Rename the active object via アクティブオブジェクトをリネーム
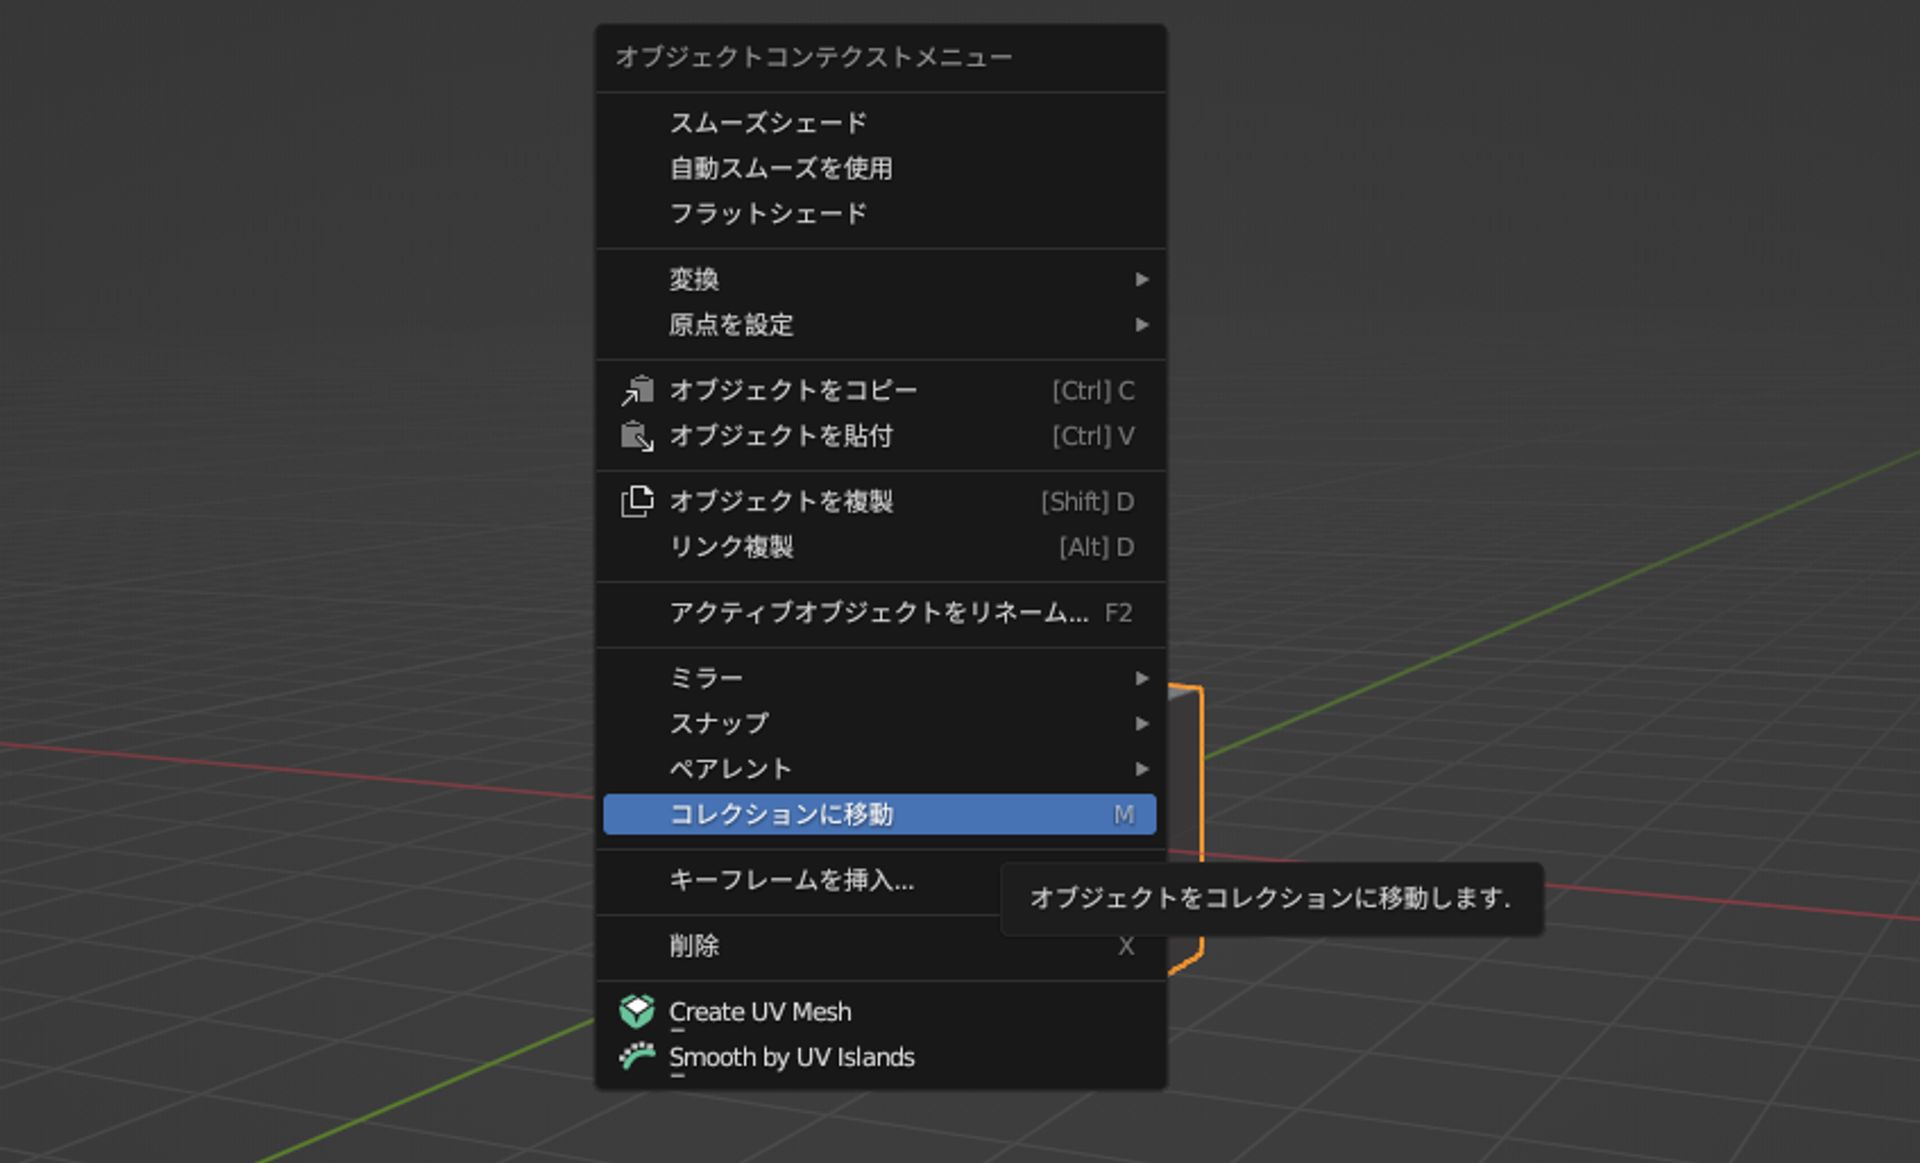The image size is (1920, 1163). (880, 613)
